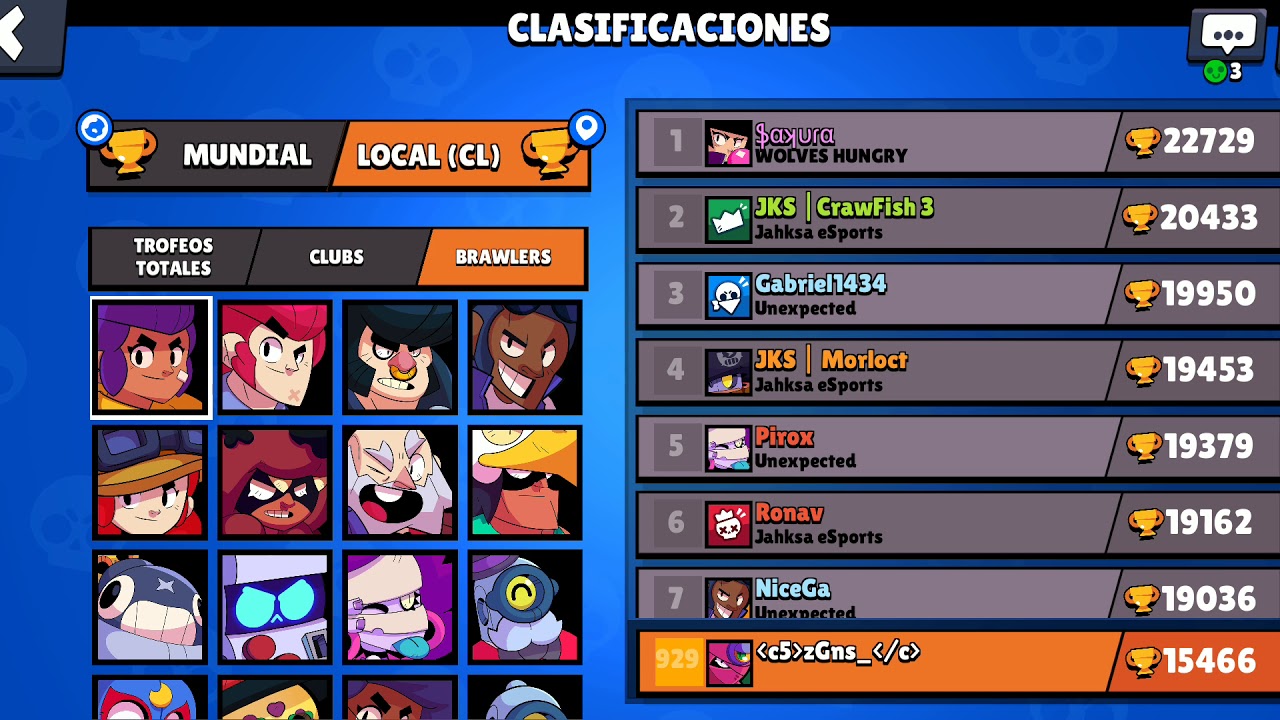Select the BRAWLERS tab
The width and height of the screenshot is (1280, 720).
coord(503,257)
